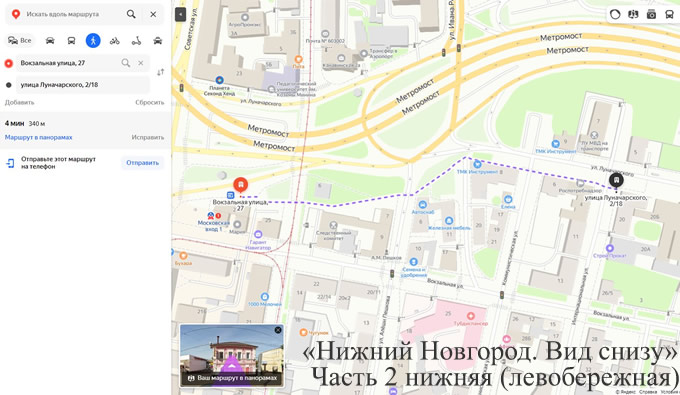Open 'Планета Секонд Хенд' place marker

tap(219, 80)
